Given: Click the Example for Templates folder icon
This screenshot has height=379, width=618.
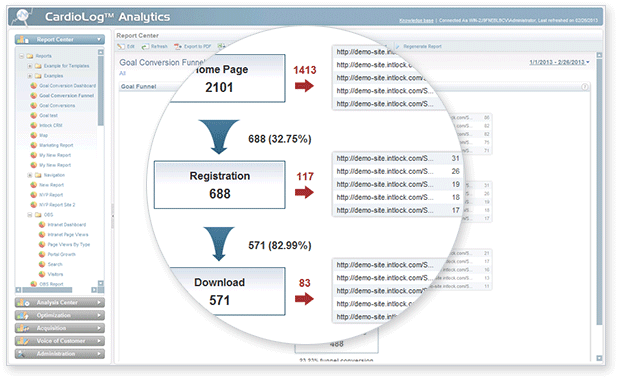Looking at the screenshot, I should (38, 66).
